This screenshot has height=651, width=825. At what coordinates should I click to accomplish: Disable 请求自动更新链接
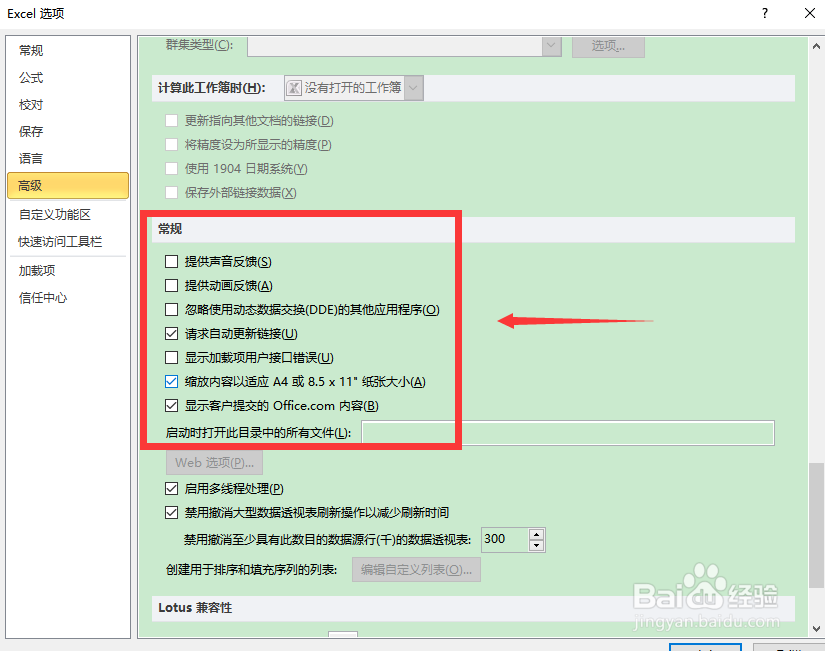(x=170, y=333)
